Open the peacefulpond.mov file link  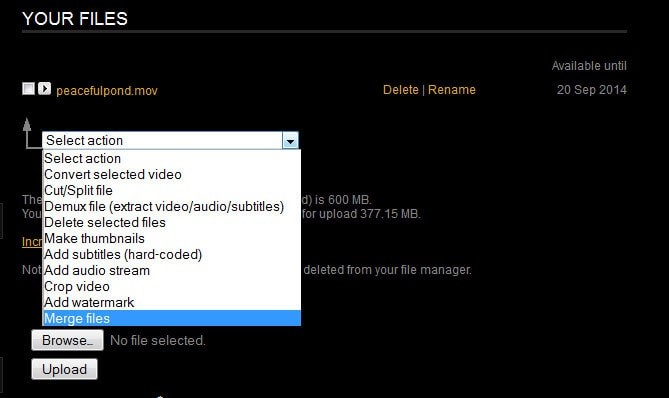[107, 90]
